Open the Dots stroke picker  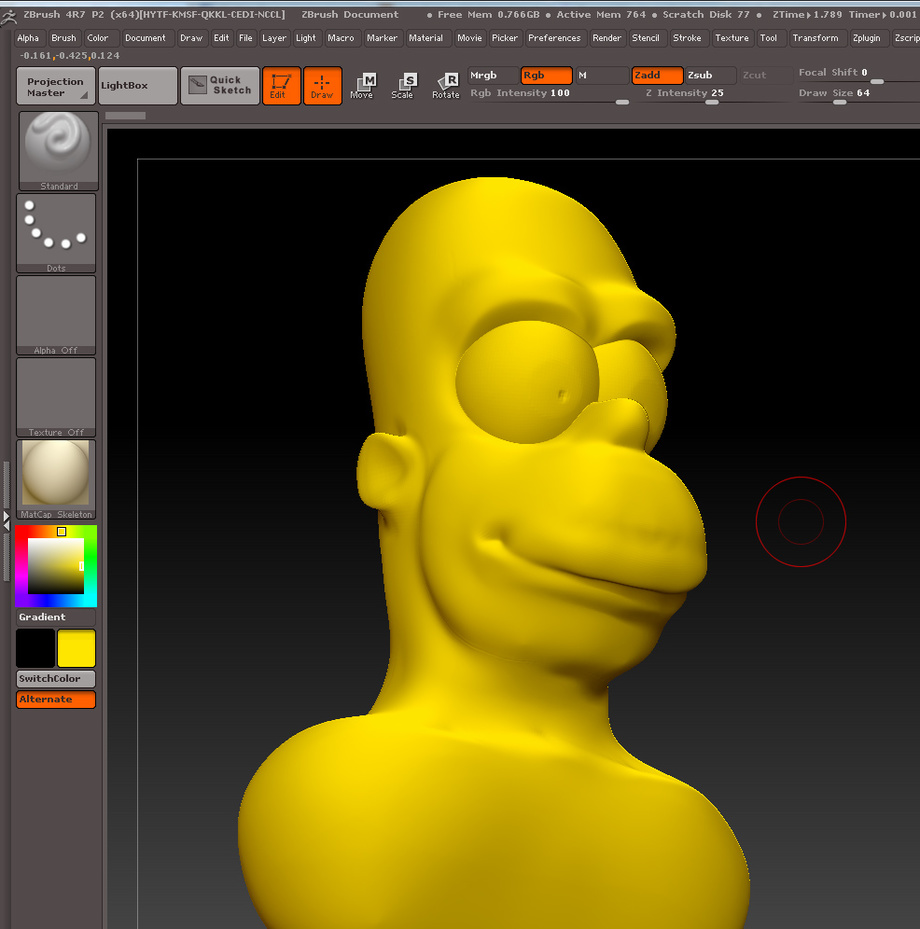pos(56,233)
